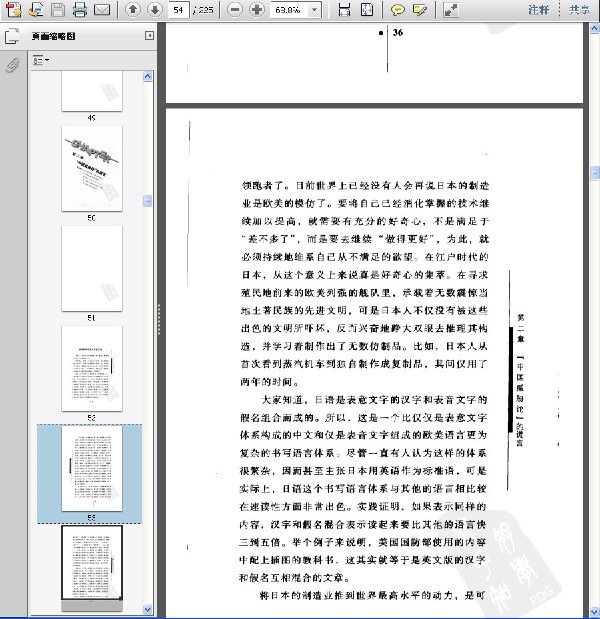Click the Create PDF toolbar icon
The image size is (600, 619).
point(14,9)
